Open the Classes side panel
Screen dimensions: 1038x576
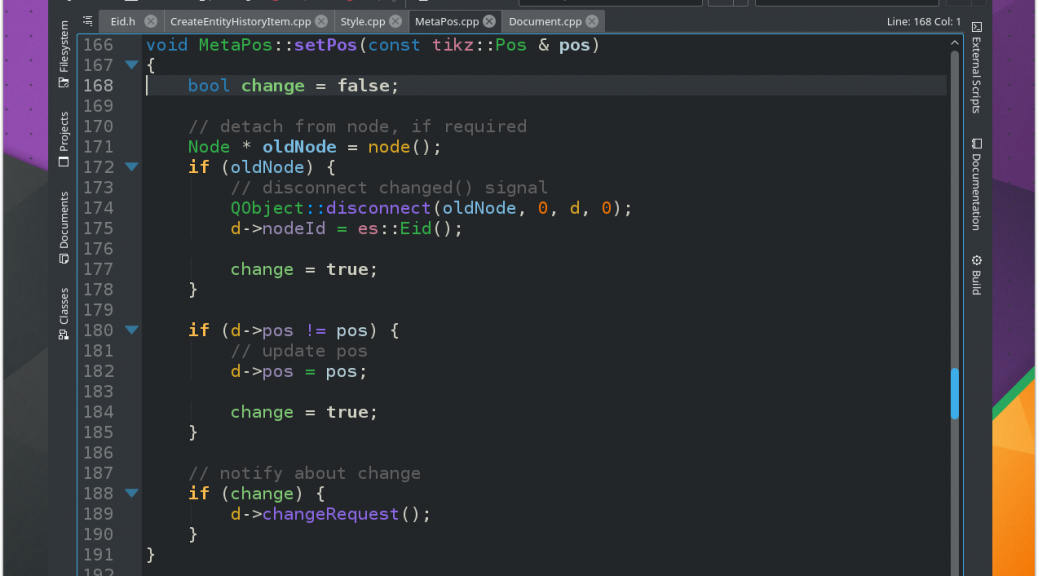click(64, 313)
